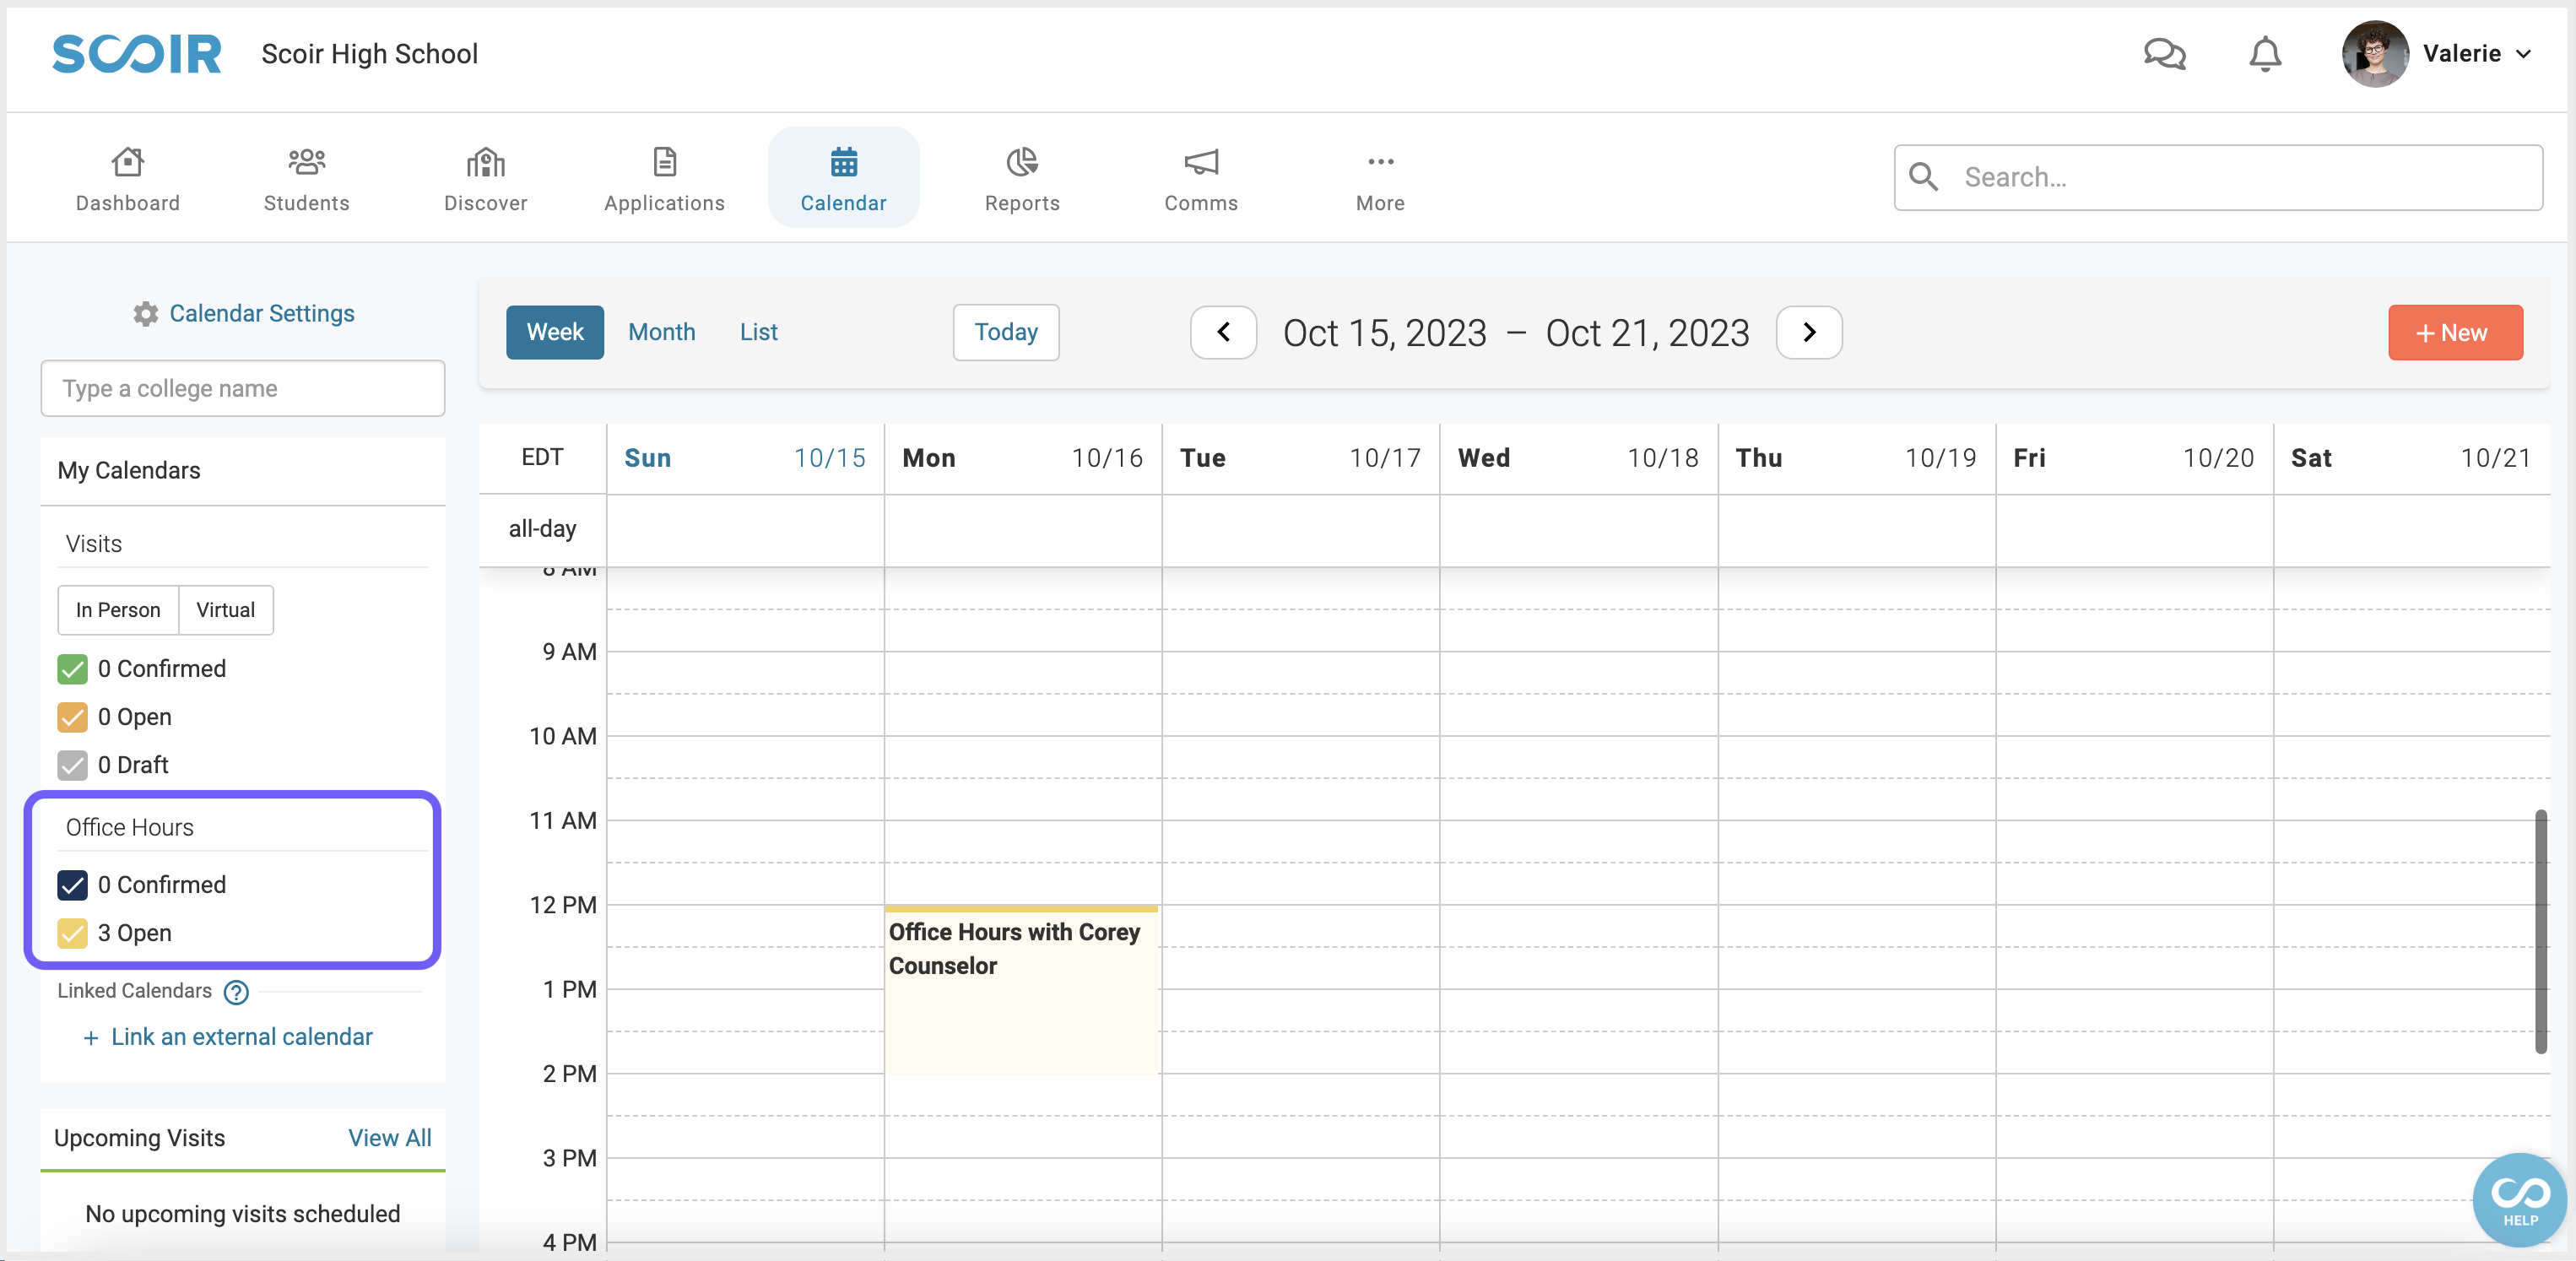This screenshot has height=1261, width=2576.
Task: Open the HELP widget icon
Action: coord(2520,1199)
